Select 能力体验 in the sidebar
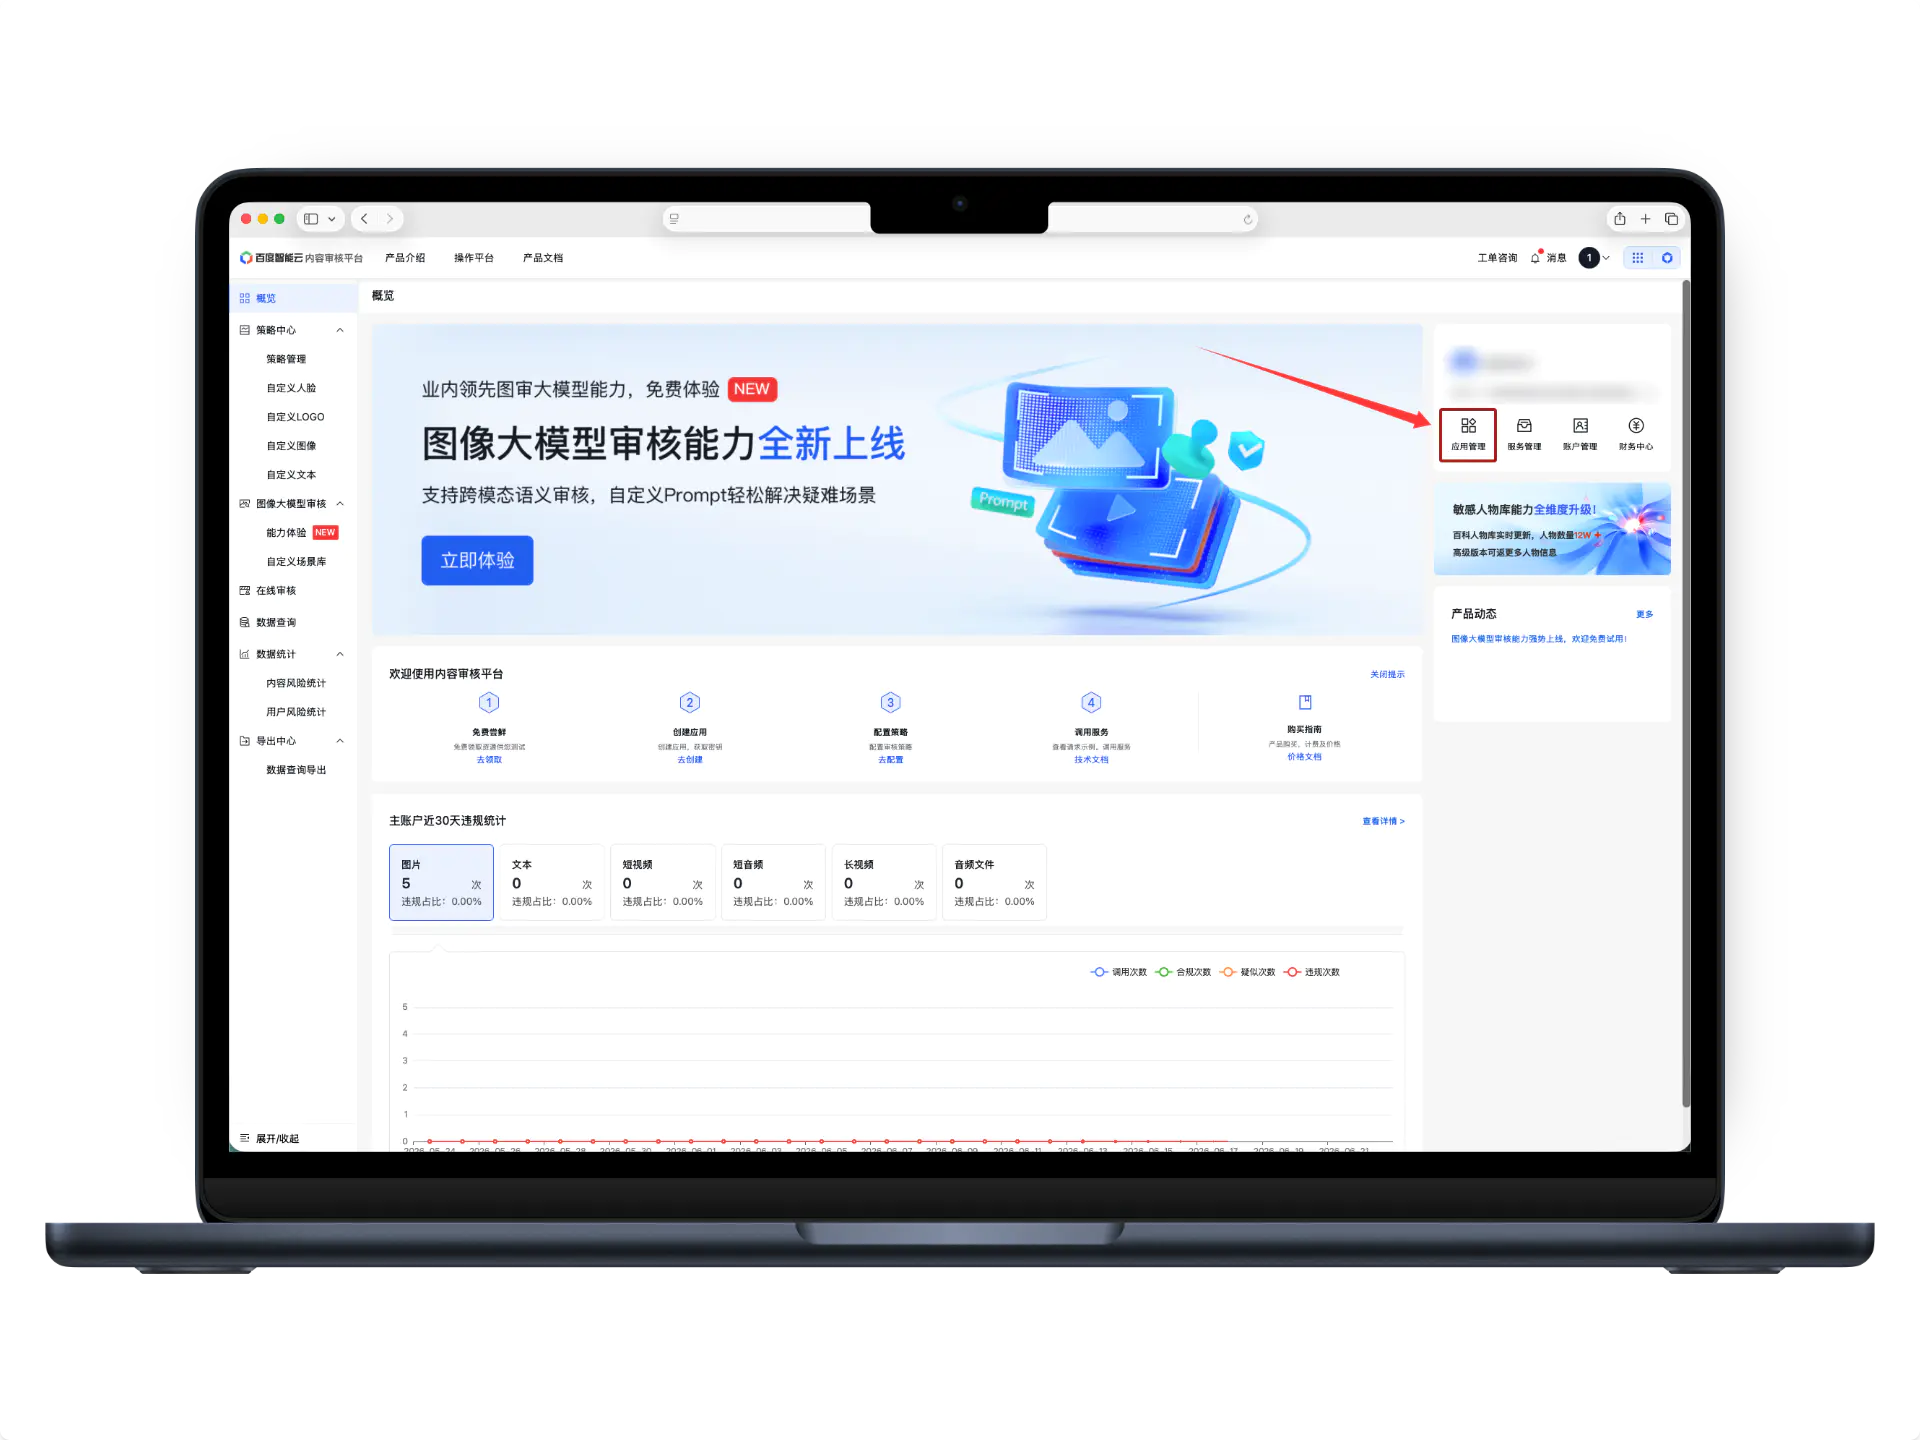1920x1440 pixels. click(286, 533)
